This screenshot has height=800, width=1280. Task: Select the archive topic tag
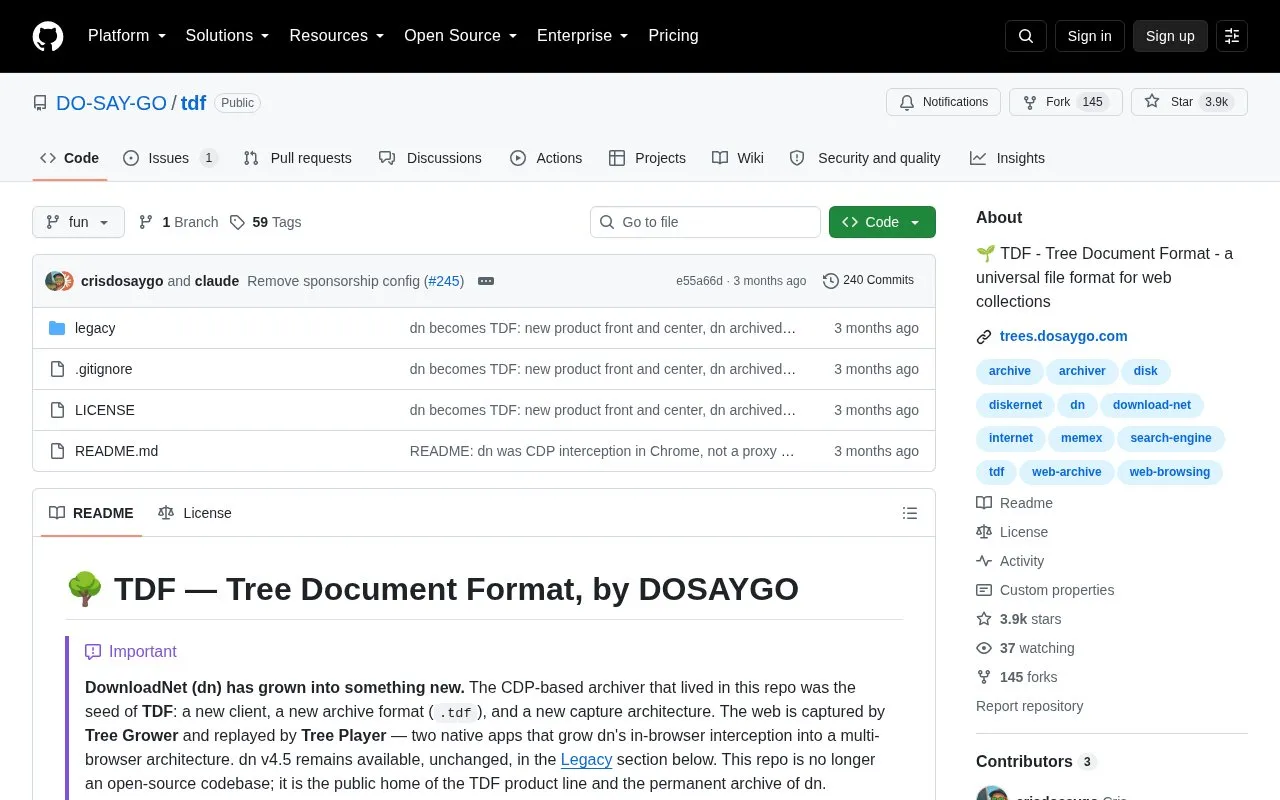[x=1009, y=371]
